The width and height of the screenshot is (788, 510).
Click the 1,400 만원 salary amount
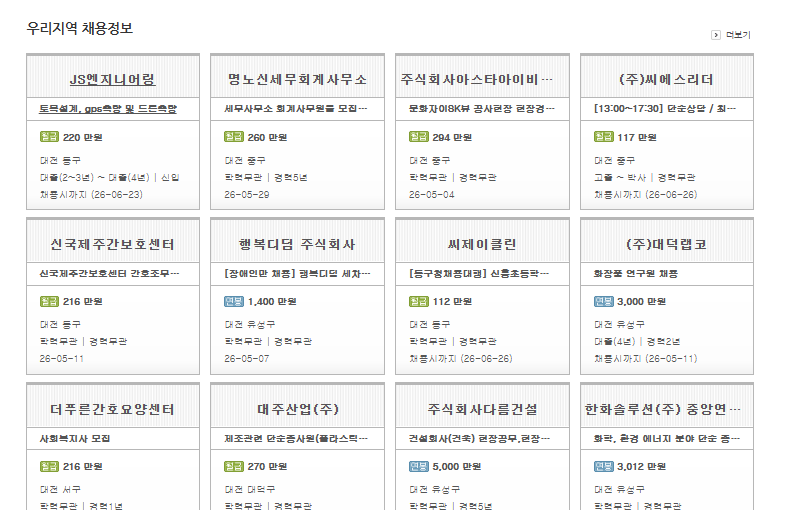click(272, 301)
